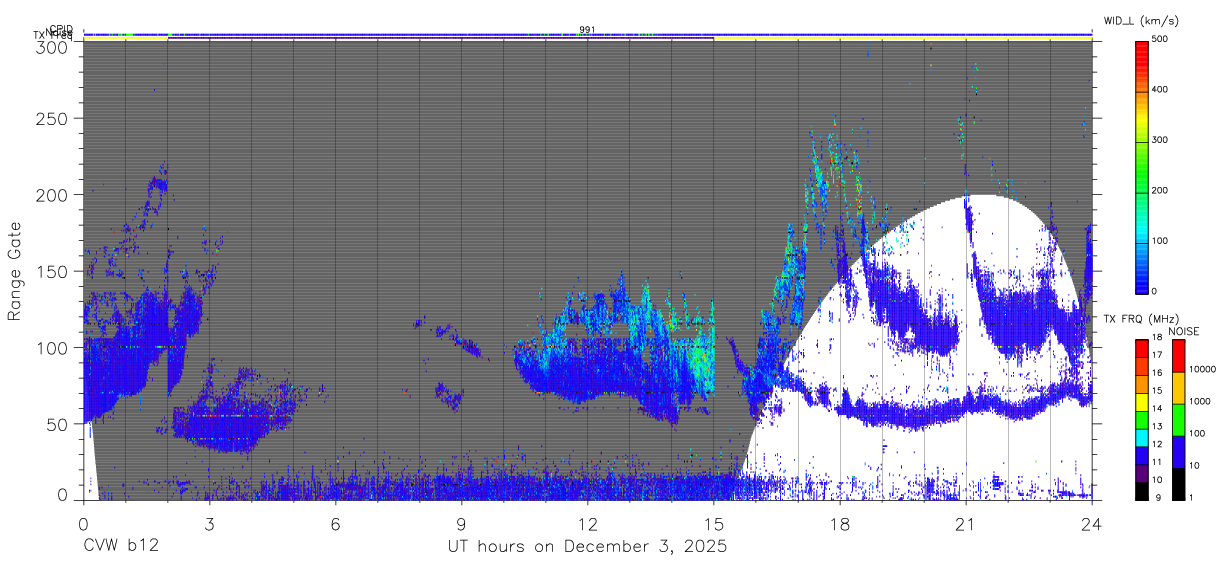Click the 'TX FRQ (MHz)' legend title
This screenshot has width=1228, height=567.
(1140, 319)
